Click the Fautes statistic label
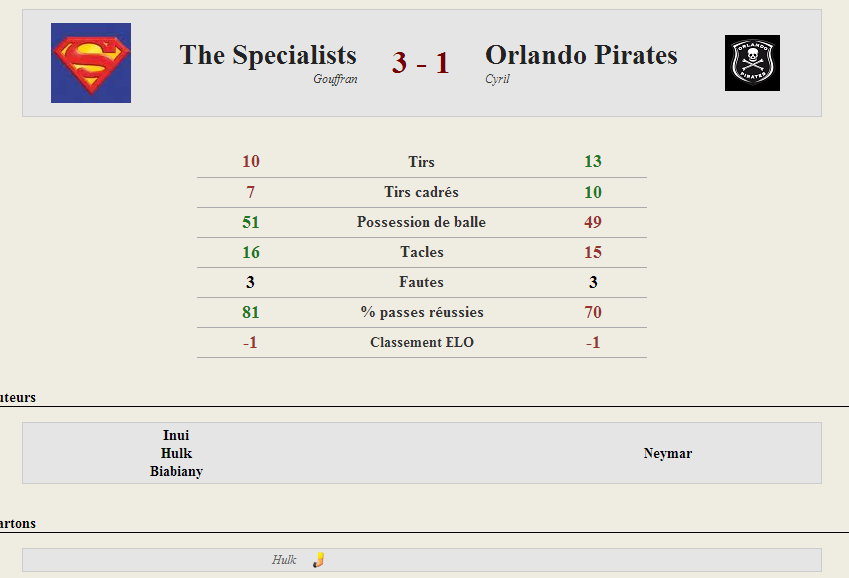This screenshot has height=578, width=849. [421, 282]
